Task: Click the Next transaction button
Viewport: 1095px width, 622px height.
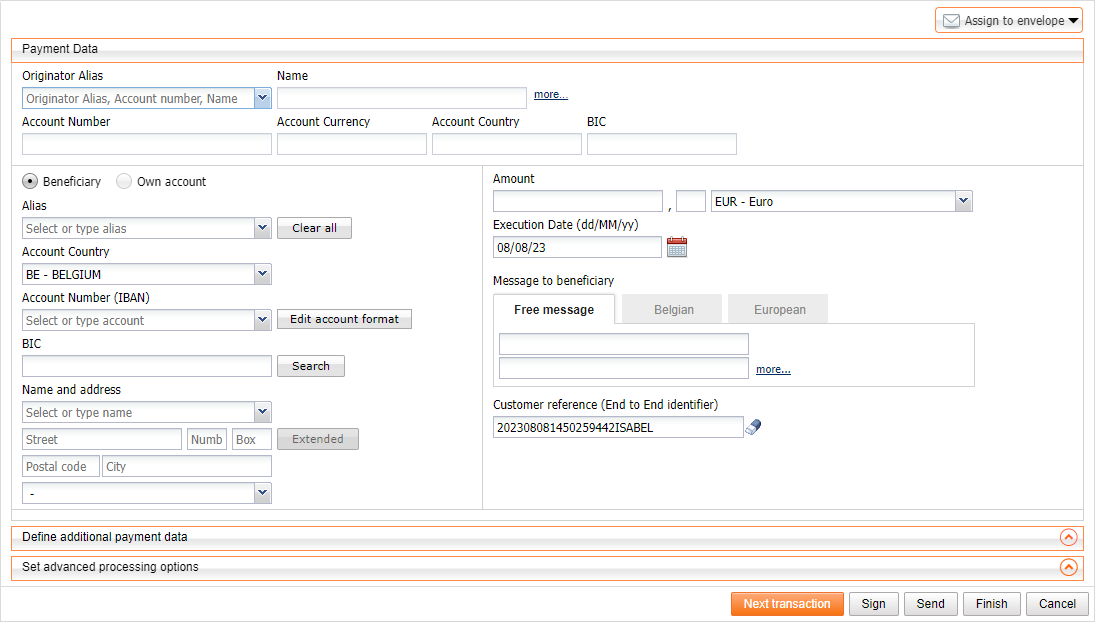Action: (x=786, y=604)
